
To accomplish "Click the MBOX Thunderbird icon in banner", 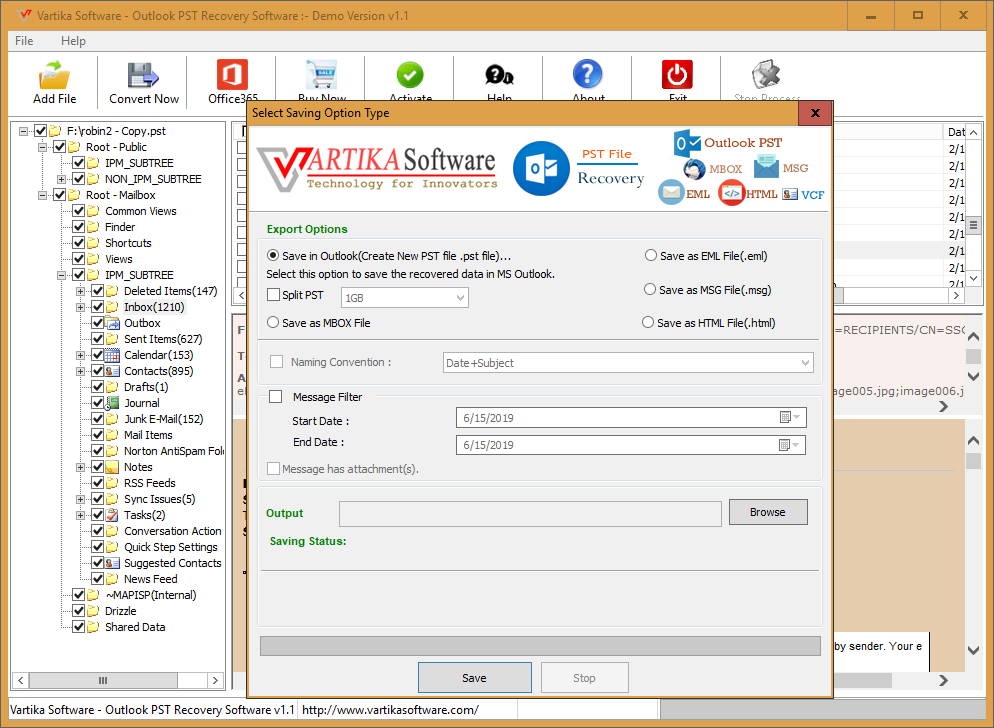I will pyautogui.click(x=694, y=169).
